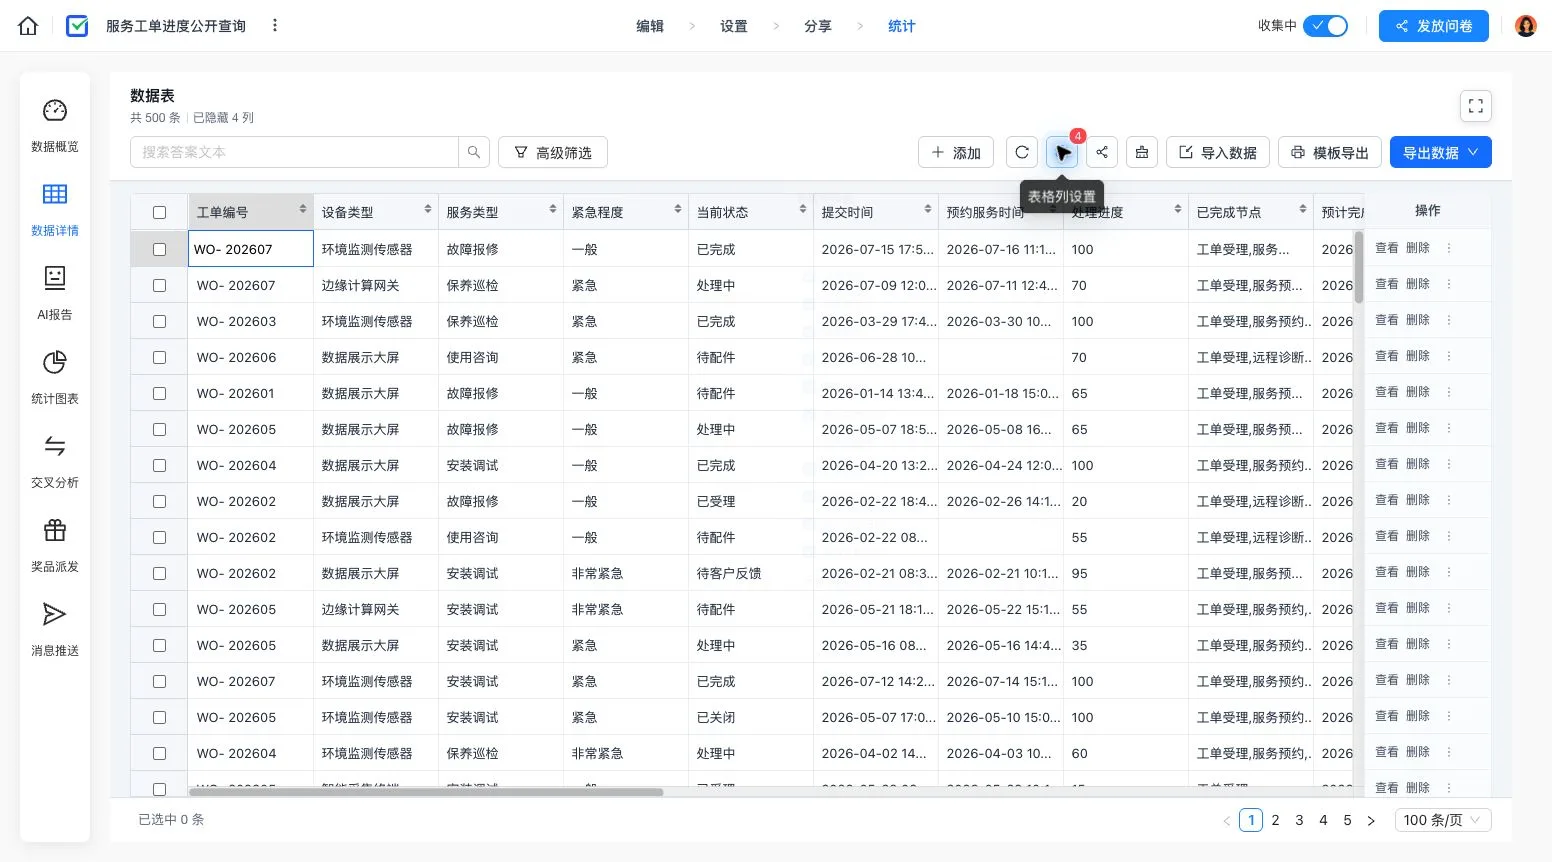
Task: Check the row 数据展示大屏 故障报修 已受理
Action: (x=159, y=501)
